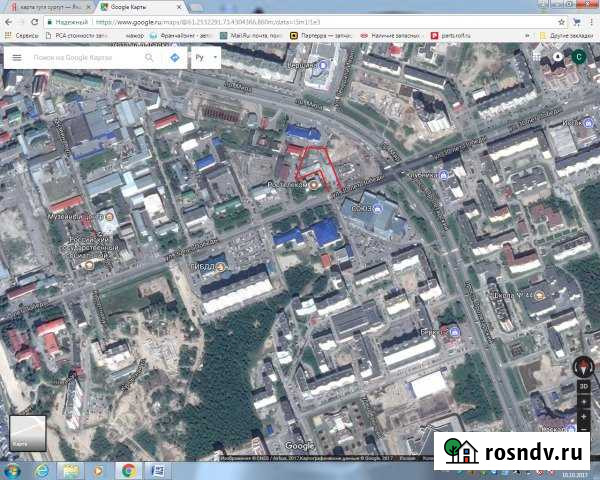Open the Google Maps hamburger menu

[18, 58]
